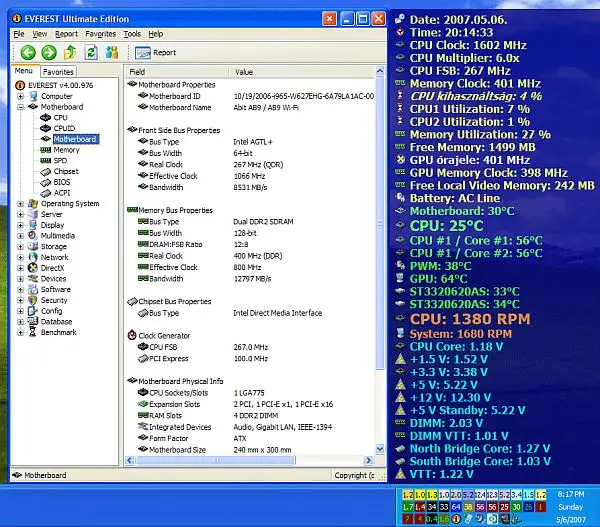Screen dimensions: 600x527
Task: Click the Security shield icon in the tree
Action: [x=33, y=300]
